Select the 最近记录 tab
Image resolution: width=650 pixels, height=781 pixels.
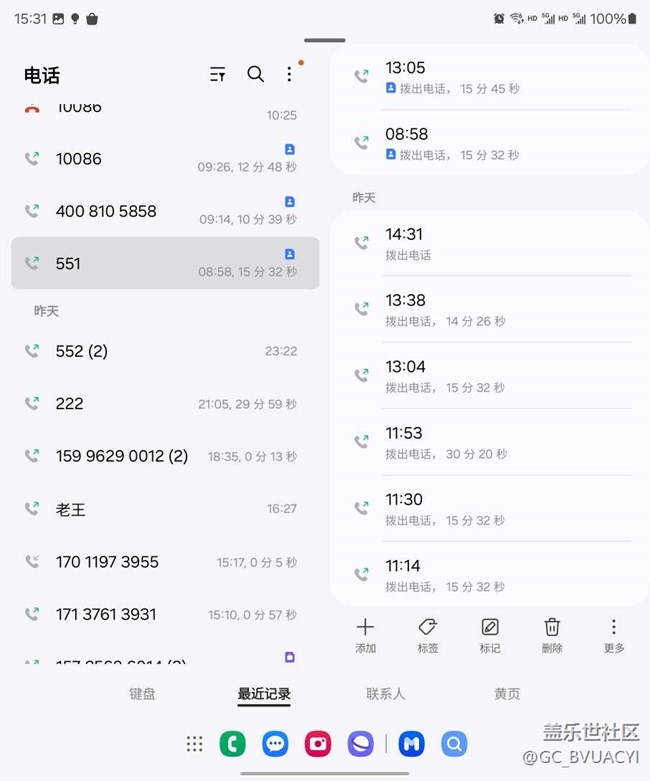[x=264, y=694]
